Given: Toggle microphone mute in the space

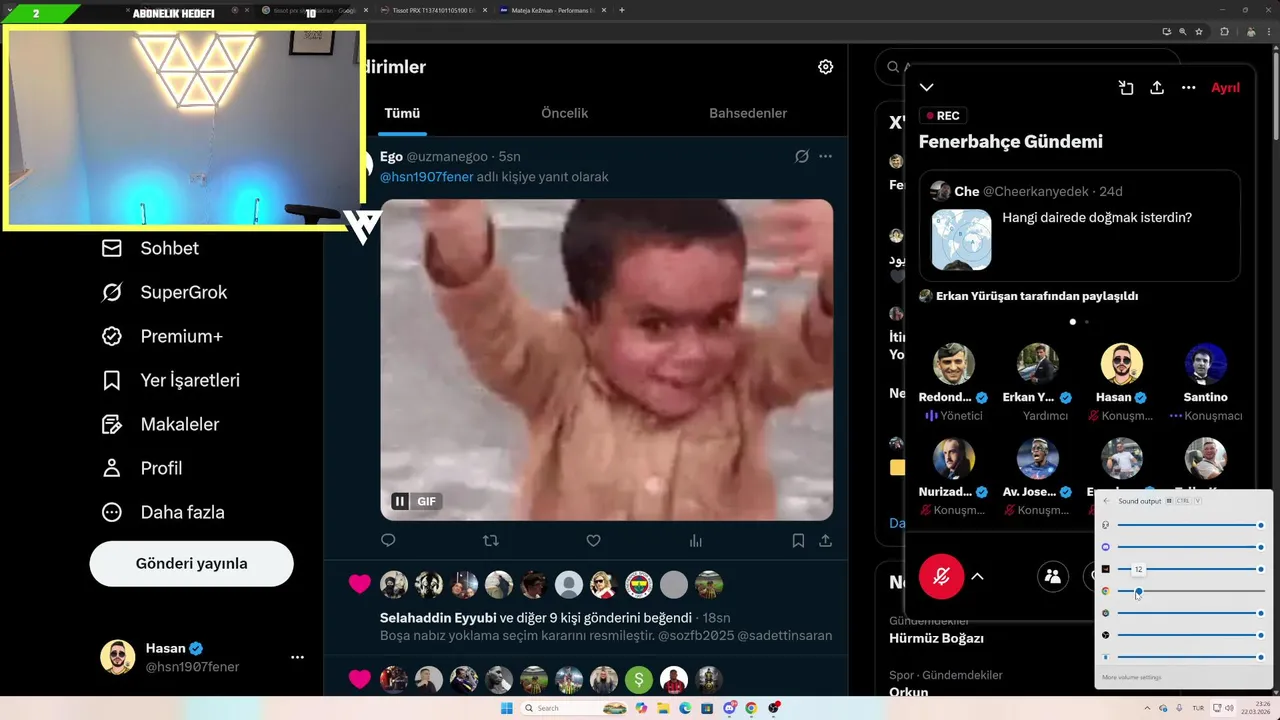Looking at the screenshot, I should pyautogui.click(x=941, y=576).
